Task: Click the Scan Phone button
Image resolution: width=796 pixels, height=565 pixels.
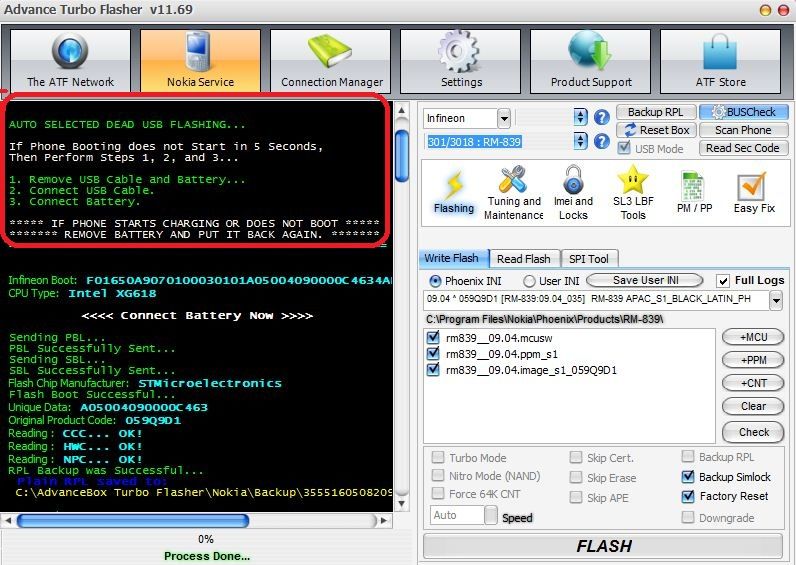Action: (x=742, y=130)
